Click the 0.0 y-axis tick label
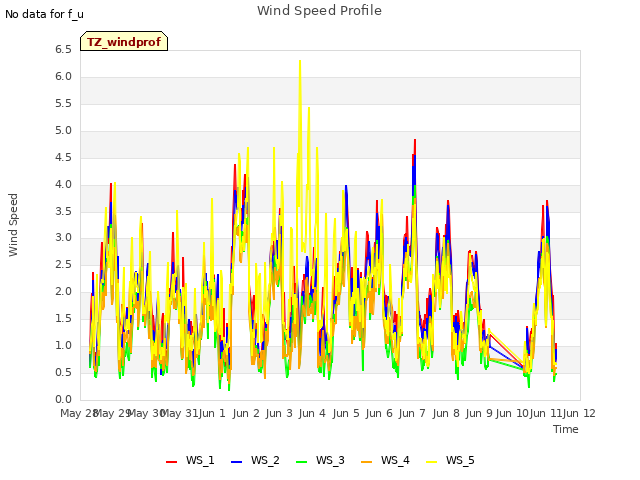 (x=63, y=399)
